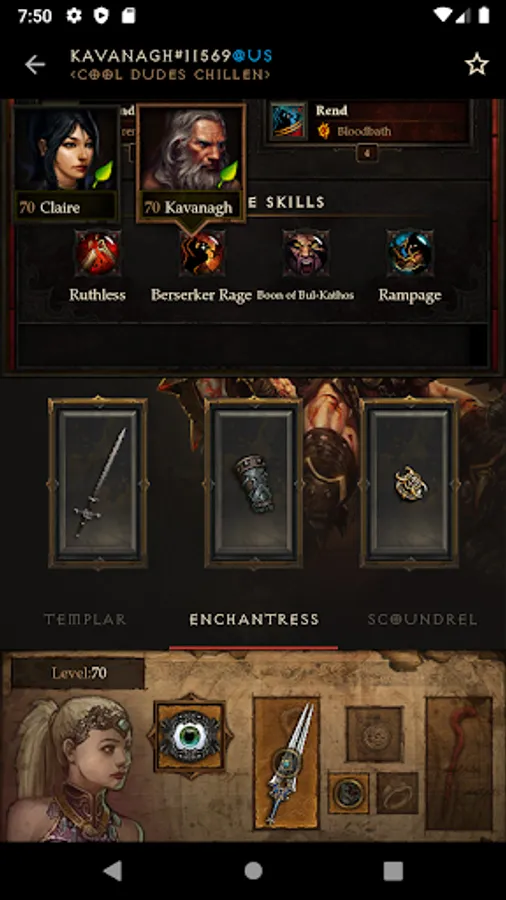The height and width of the screenshot is (900, 506).
Task: Tap the Android home navigation button
Action: [x=253, y=871]
